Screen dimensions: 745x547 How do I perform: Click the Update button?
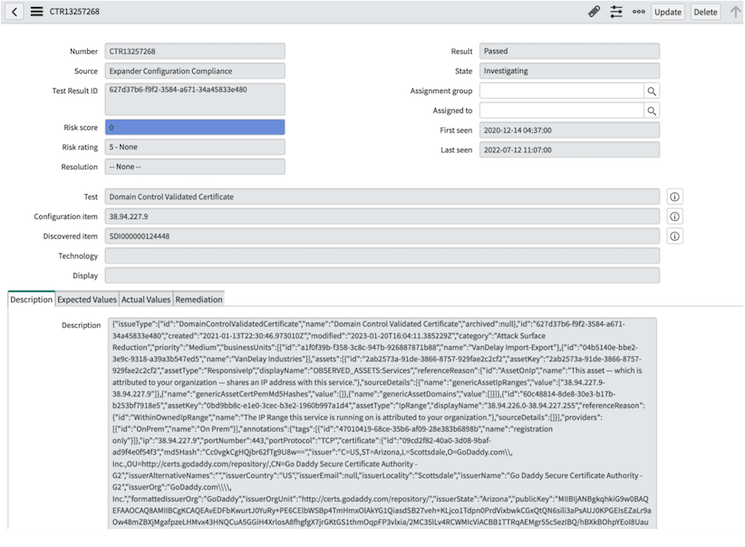tap(668, 12)
